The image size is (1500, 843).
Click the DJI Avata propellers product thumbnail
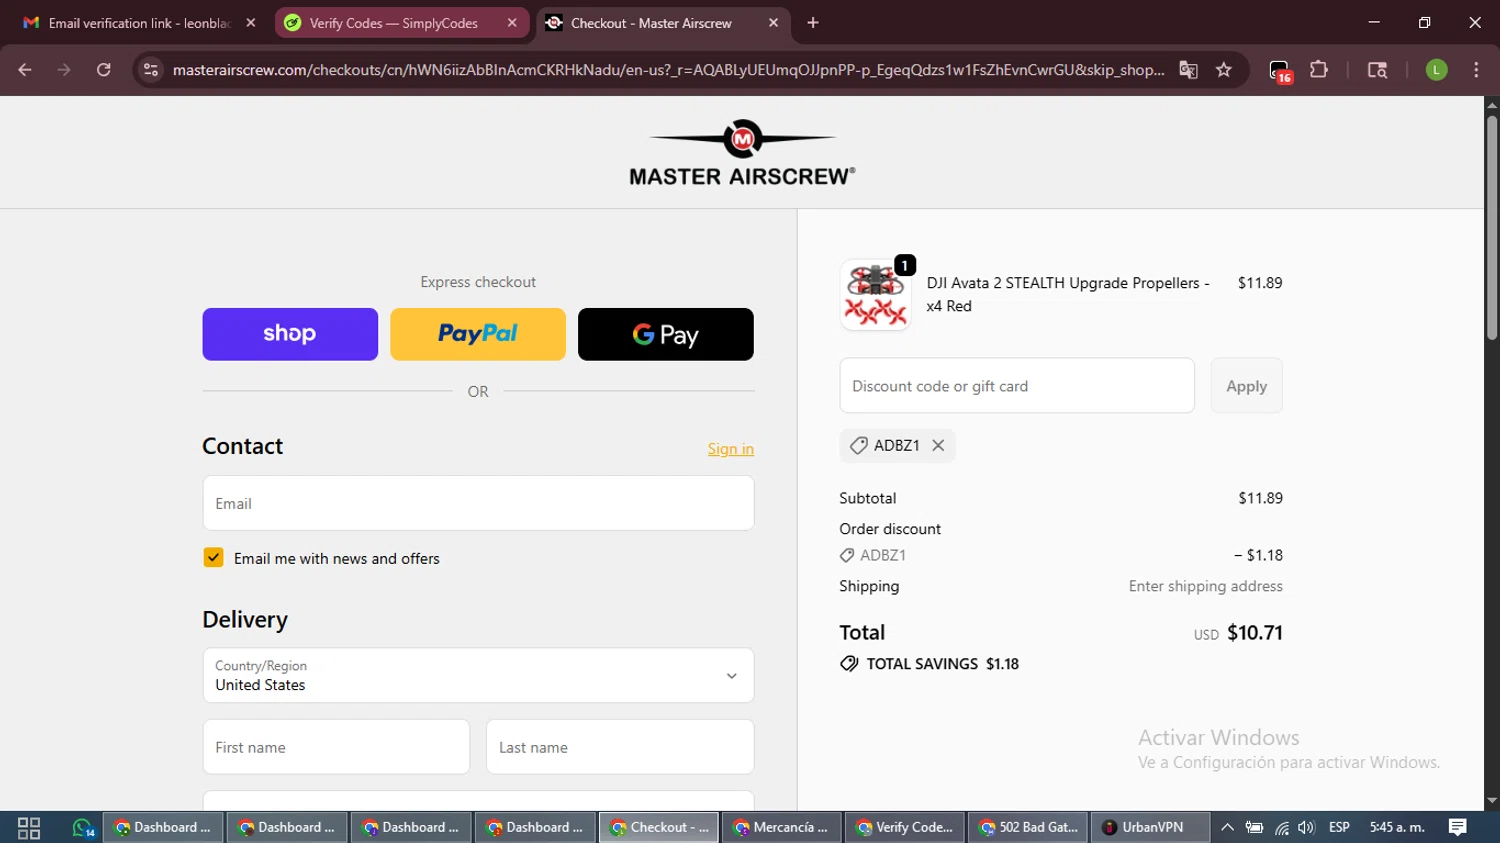click(x=875, y=295)
